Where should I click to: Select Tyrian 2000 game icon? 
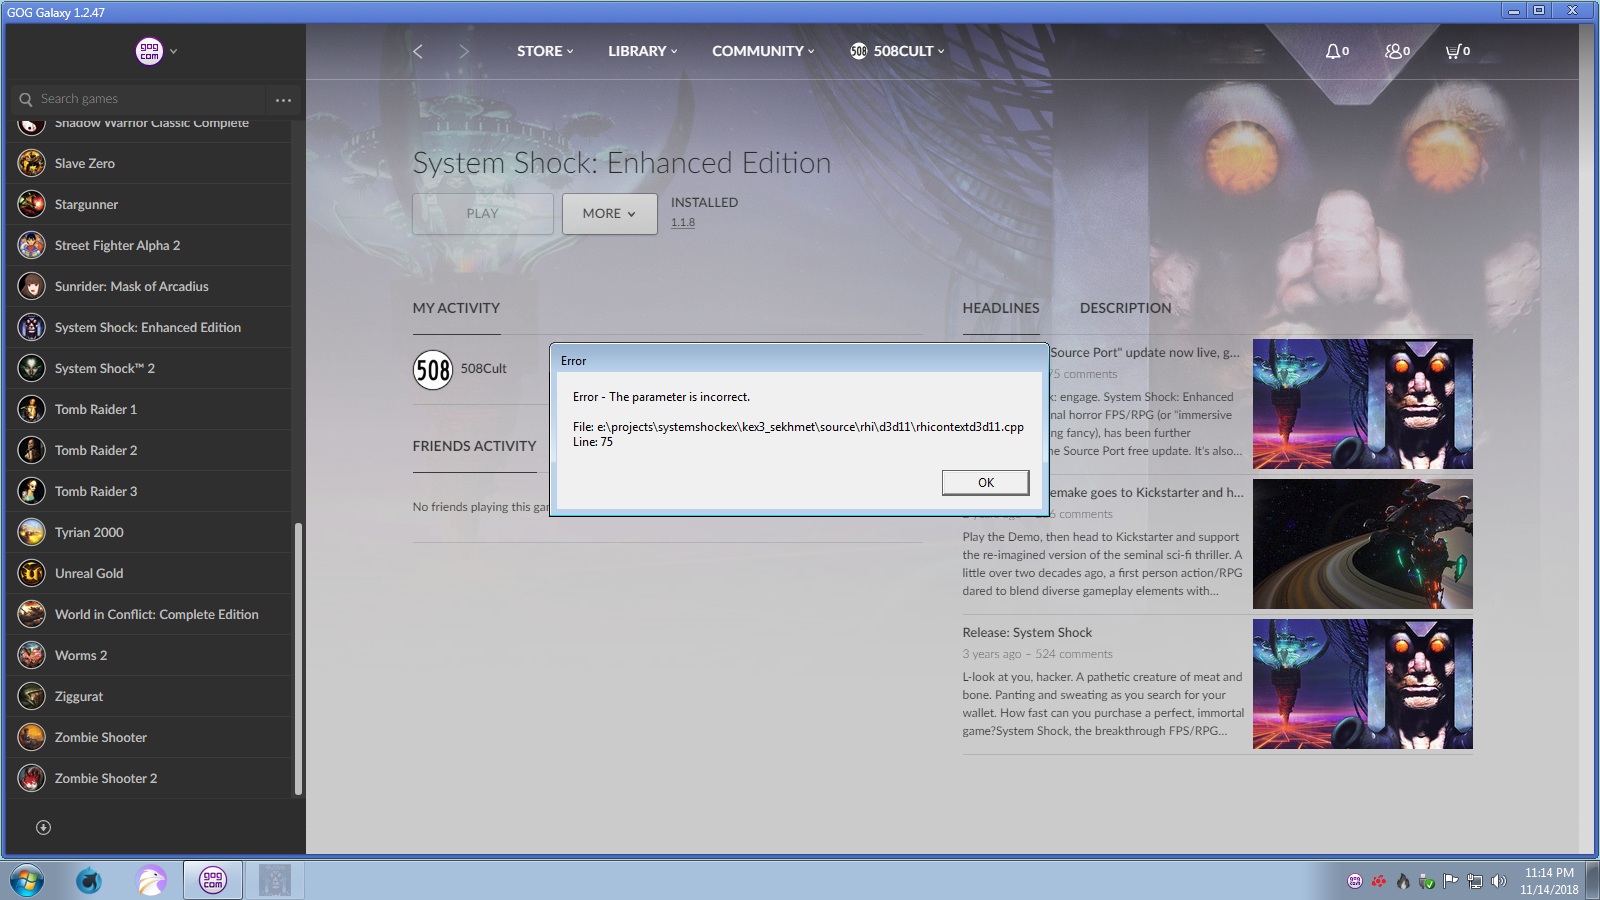32,532
